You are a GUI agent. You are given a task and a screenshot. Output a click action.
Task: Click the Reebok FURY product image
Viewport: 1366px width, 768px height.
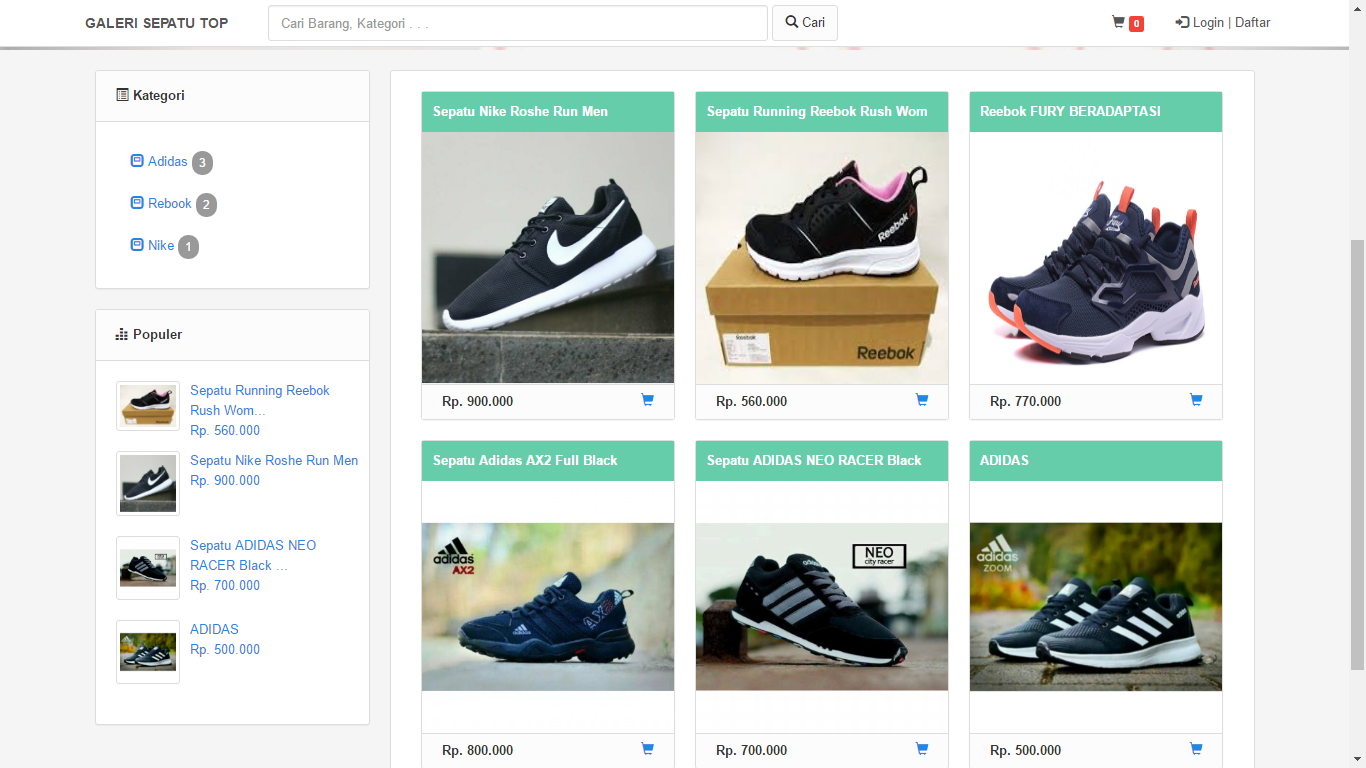tap(1095, 258)
